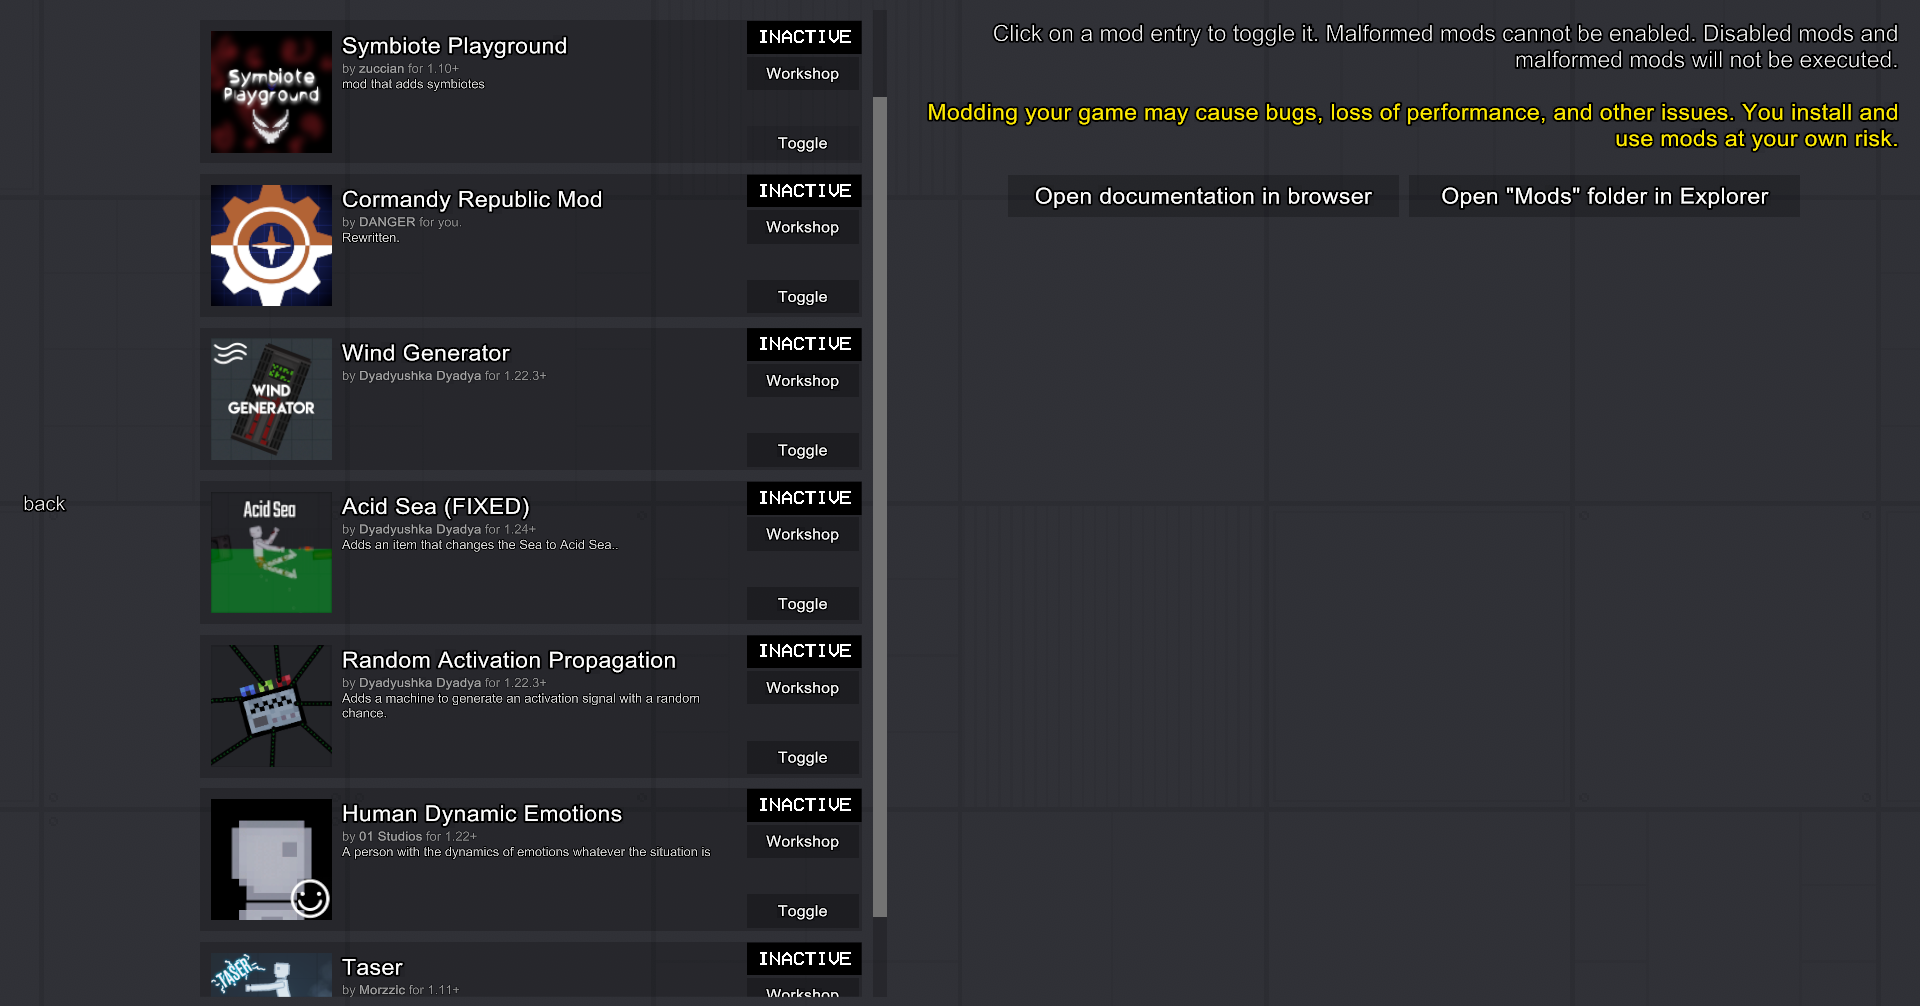Click INACTIVE status of Wind Generator
Screen dimensions: 1920x1006
[804, 344]
